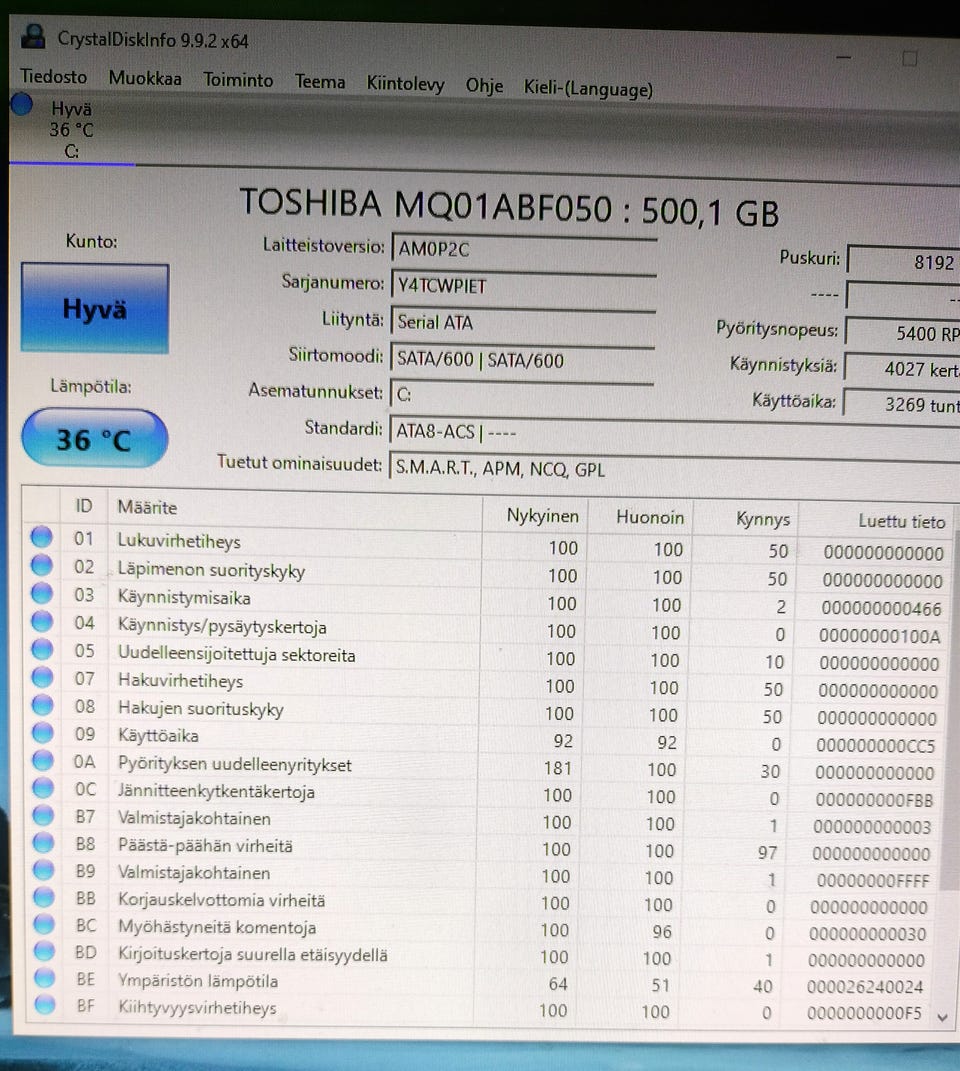Click the Laitteistoversio field AM0P2C
Screen dimensions: 960x1071
click(524, 249)
